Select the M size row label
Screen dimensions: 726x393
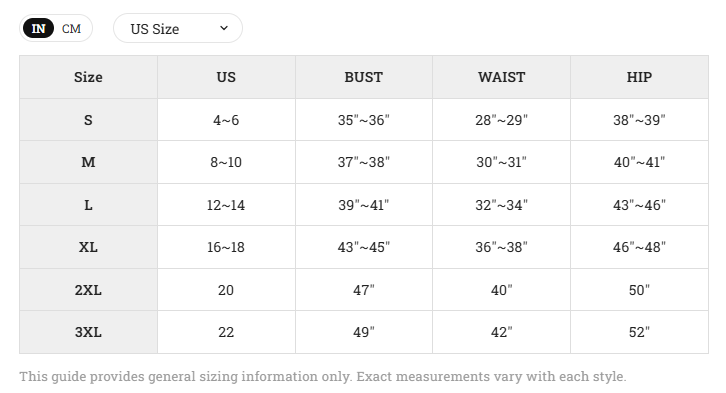tap(88, 162)
